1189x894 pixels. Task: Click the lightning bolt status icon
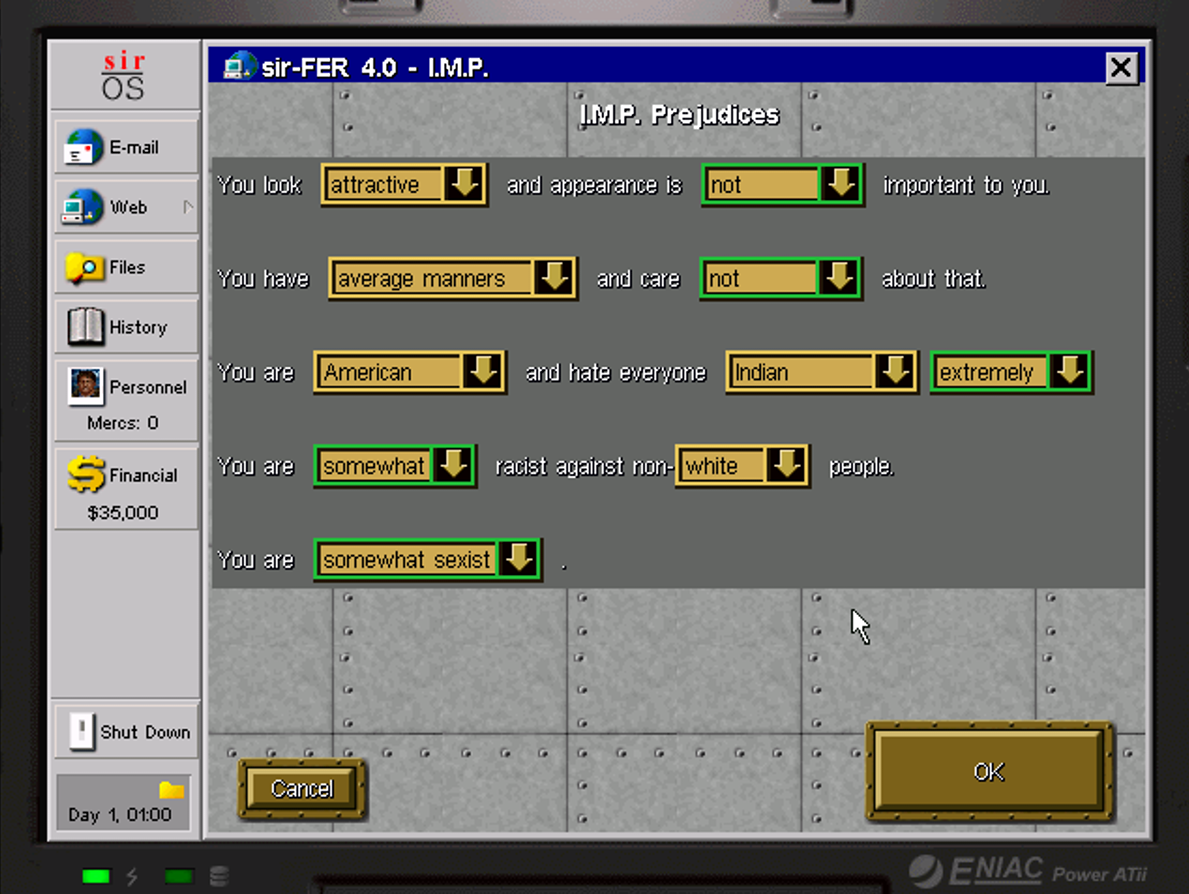point(132,877)
